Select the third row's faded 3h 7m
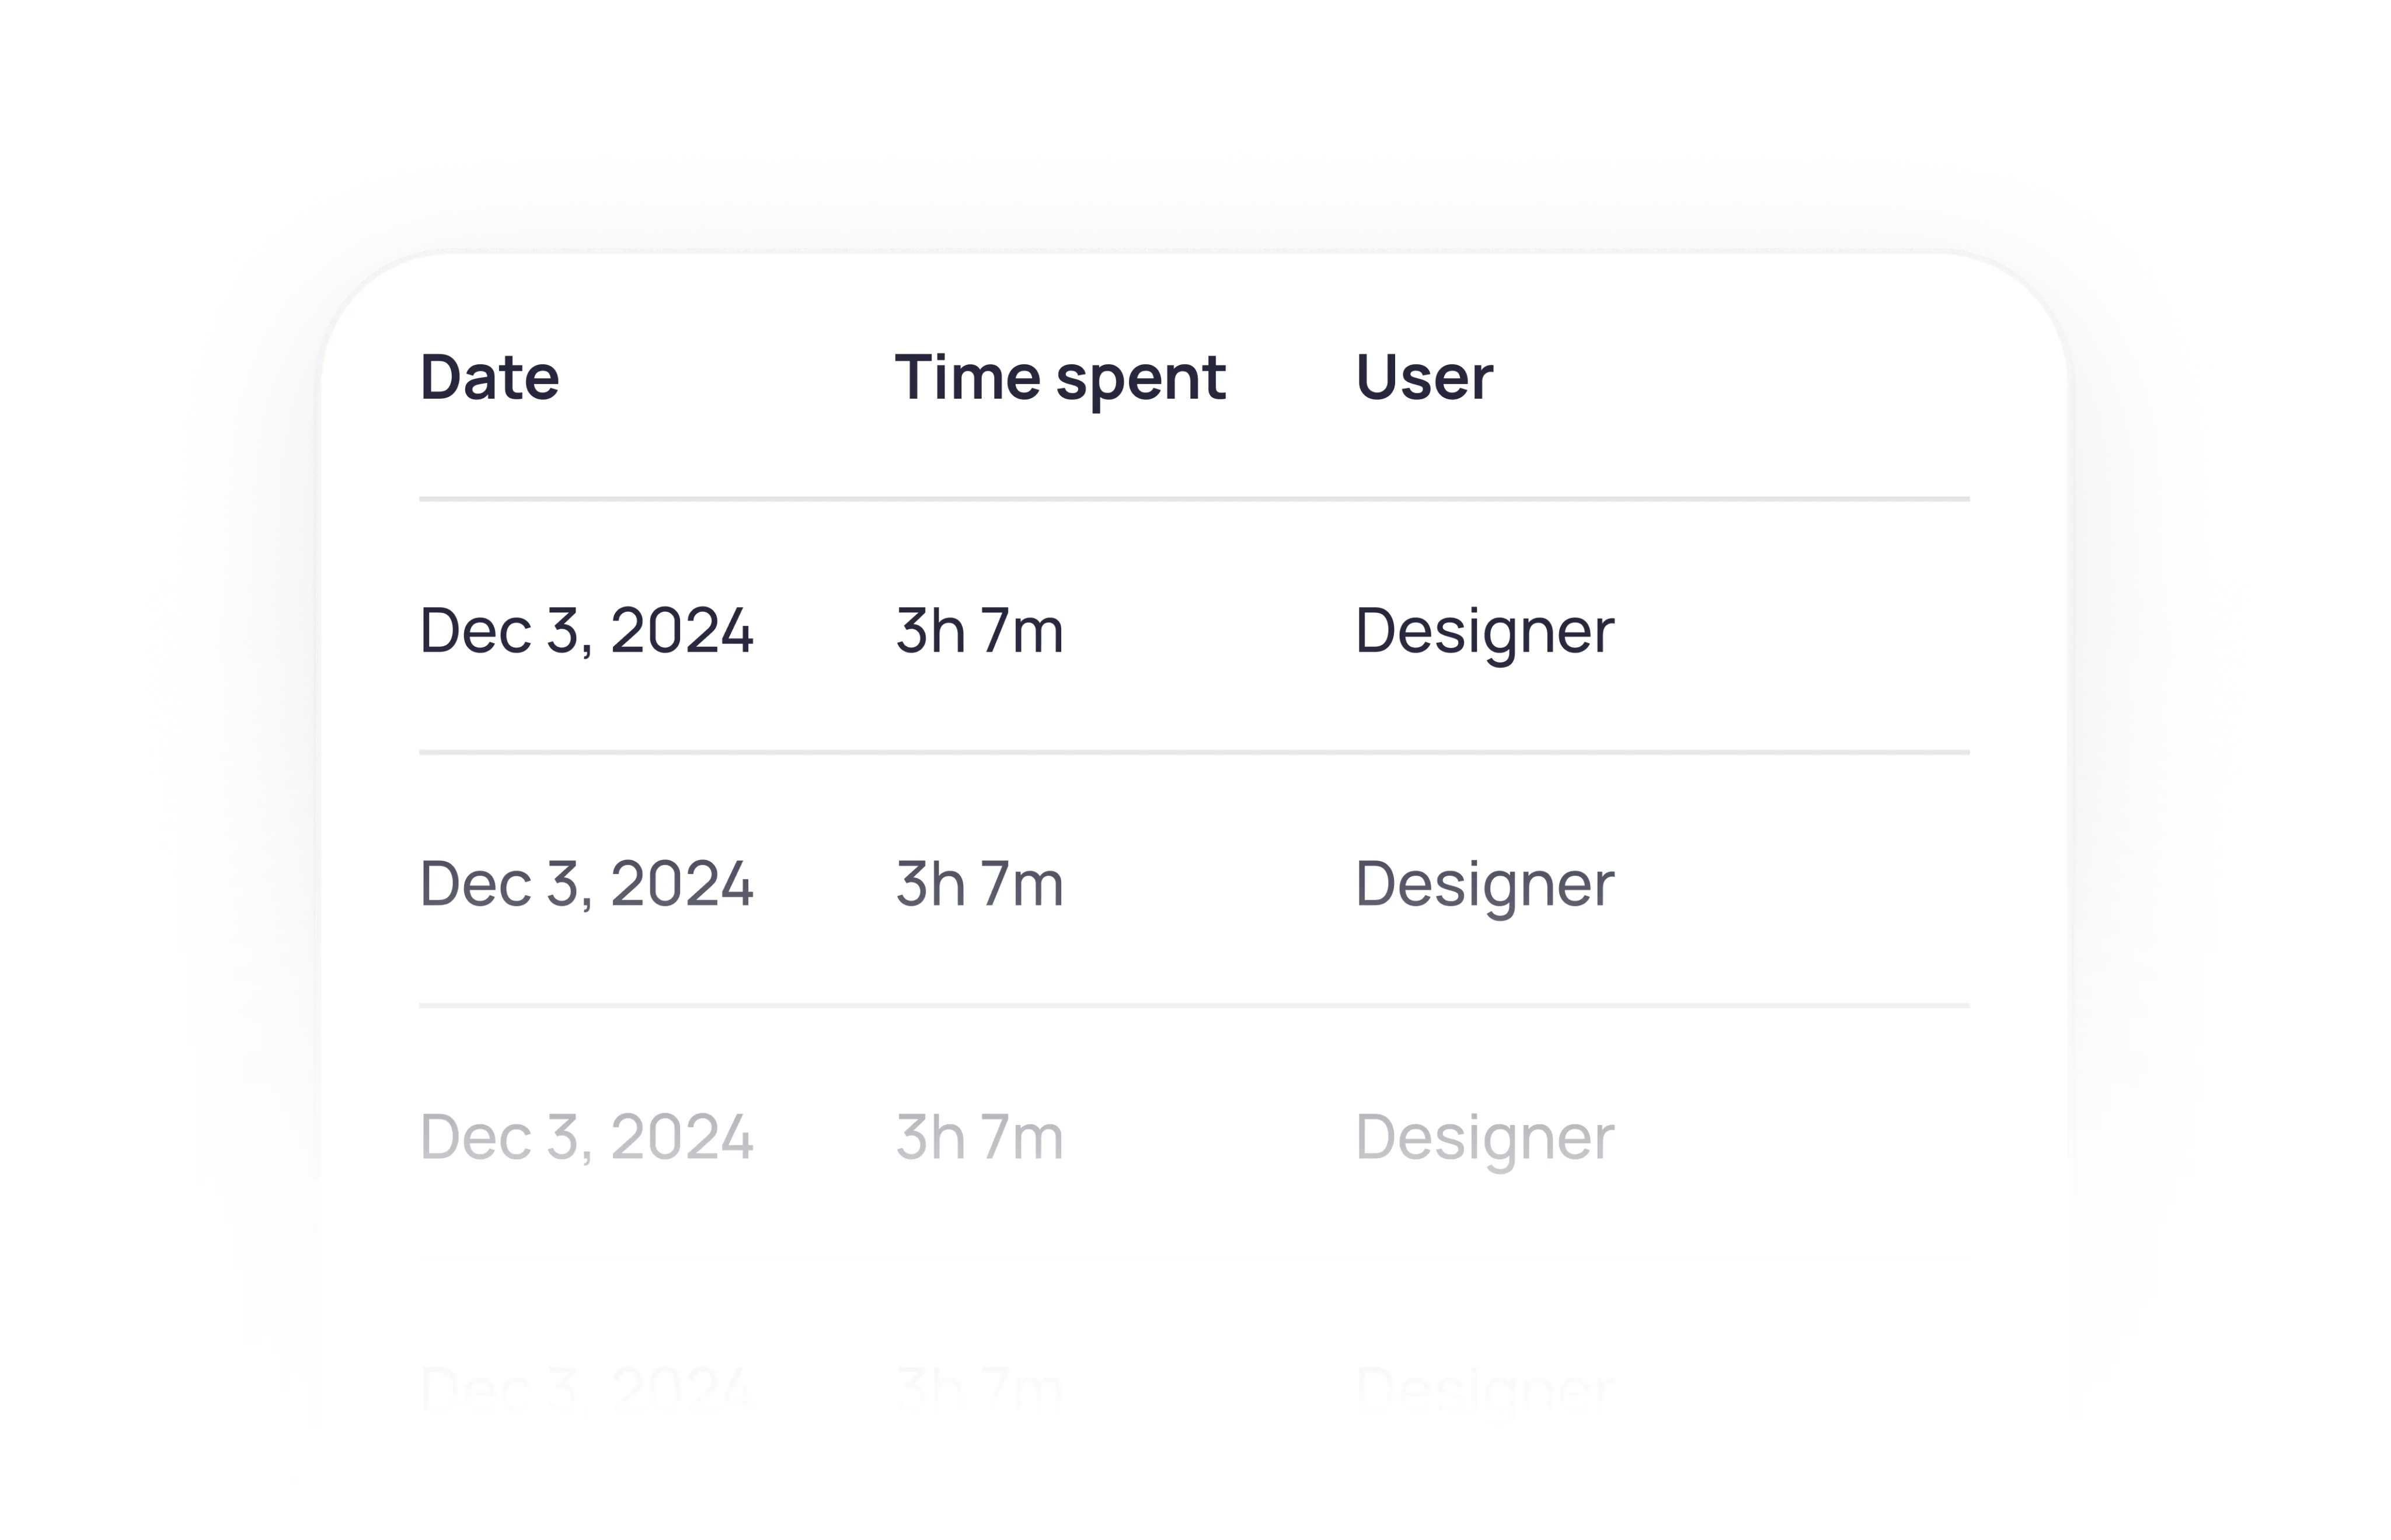This screenshot has width=2391, height=1540. [x=979, y=1137]
